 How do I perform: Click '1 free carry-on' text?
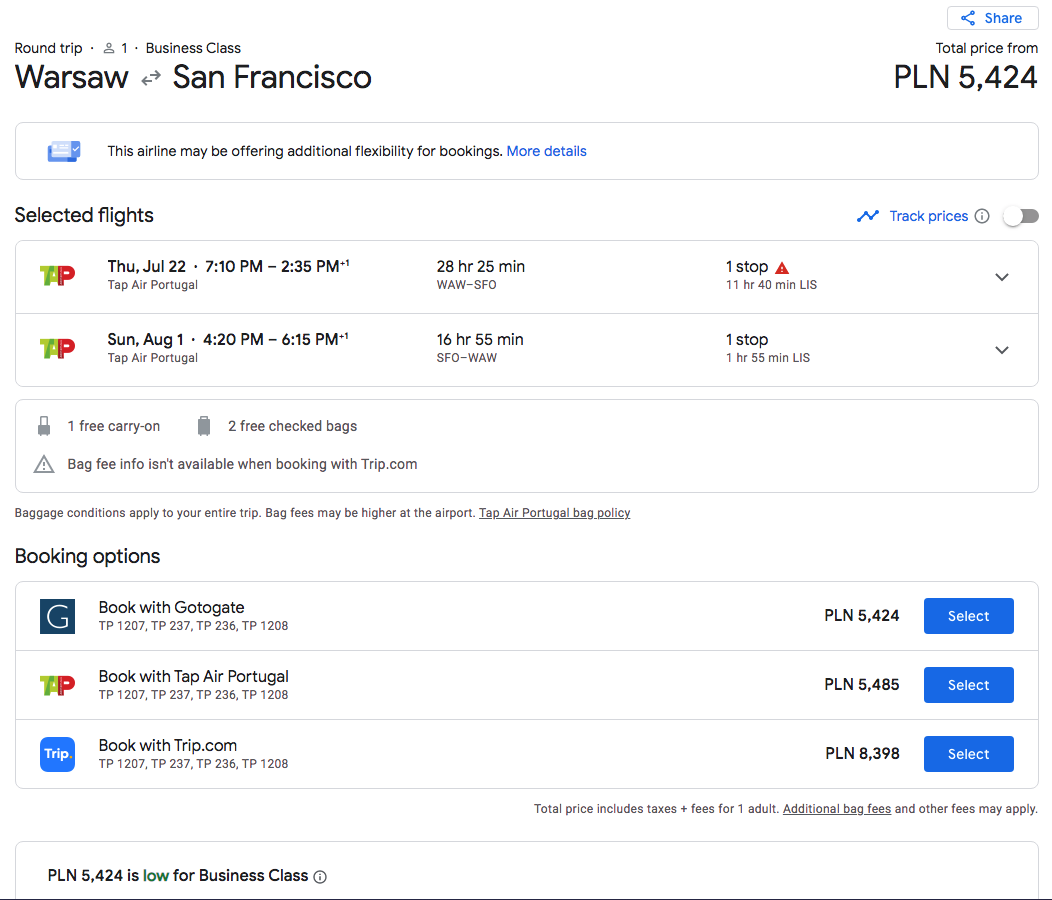pos(113,426)
